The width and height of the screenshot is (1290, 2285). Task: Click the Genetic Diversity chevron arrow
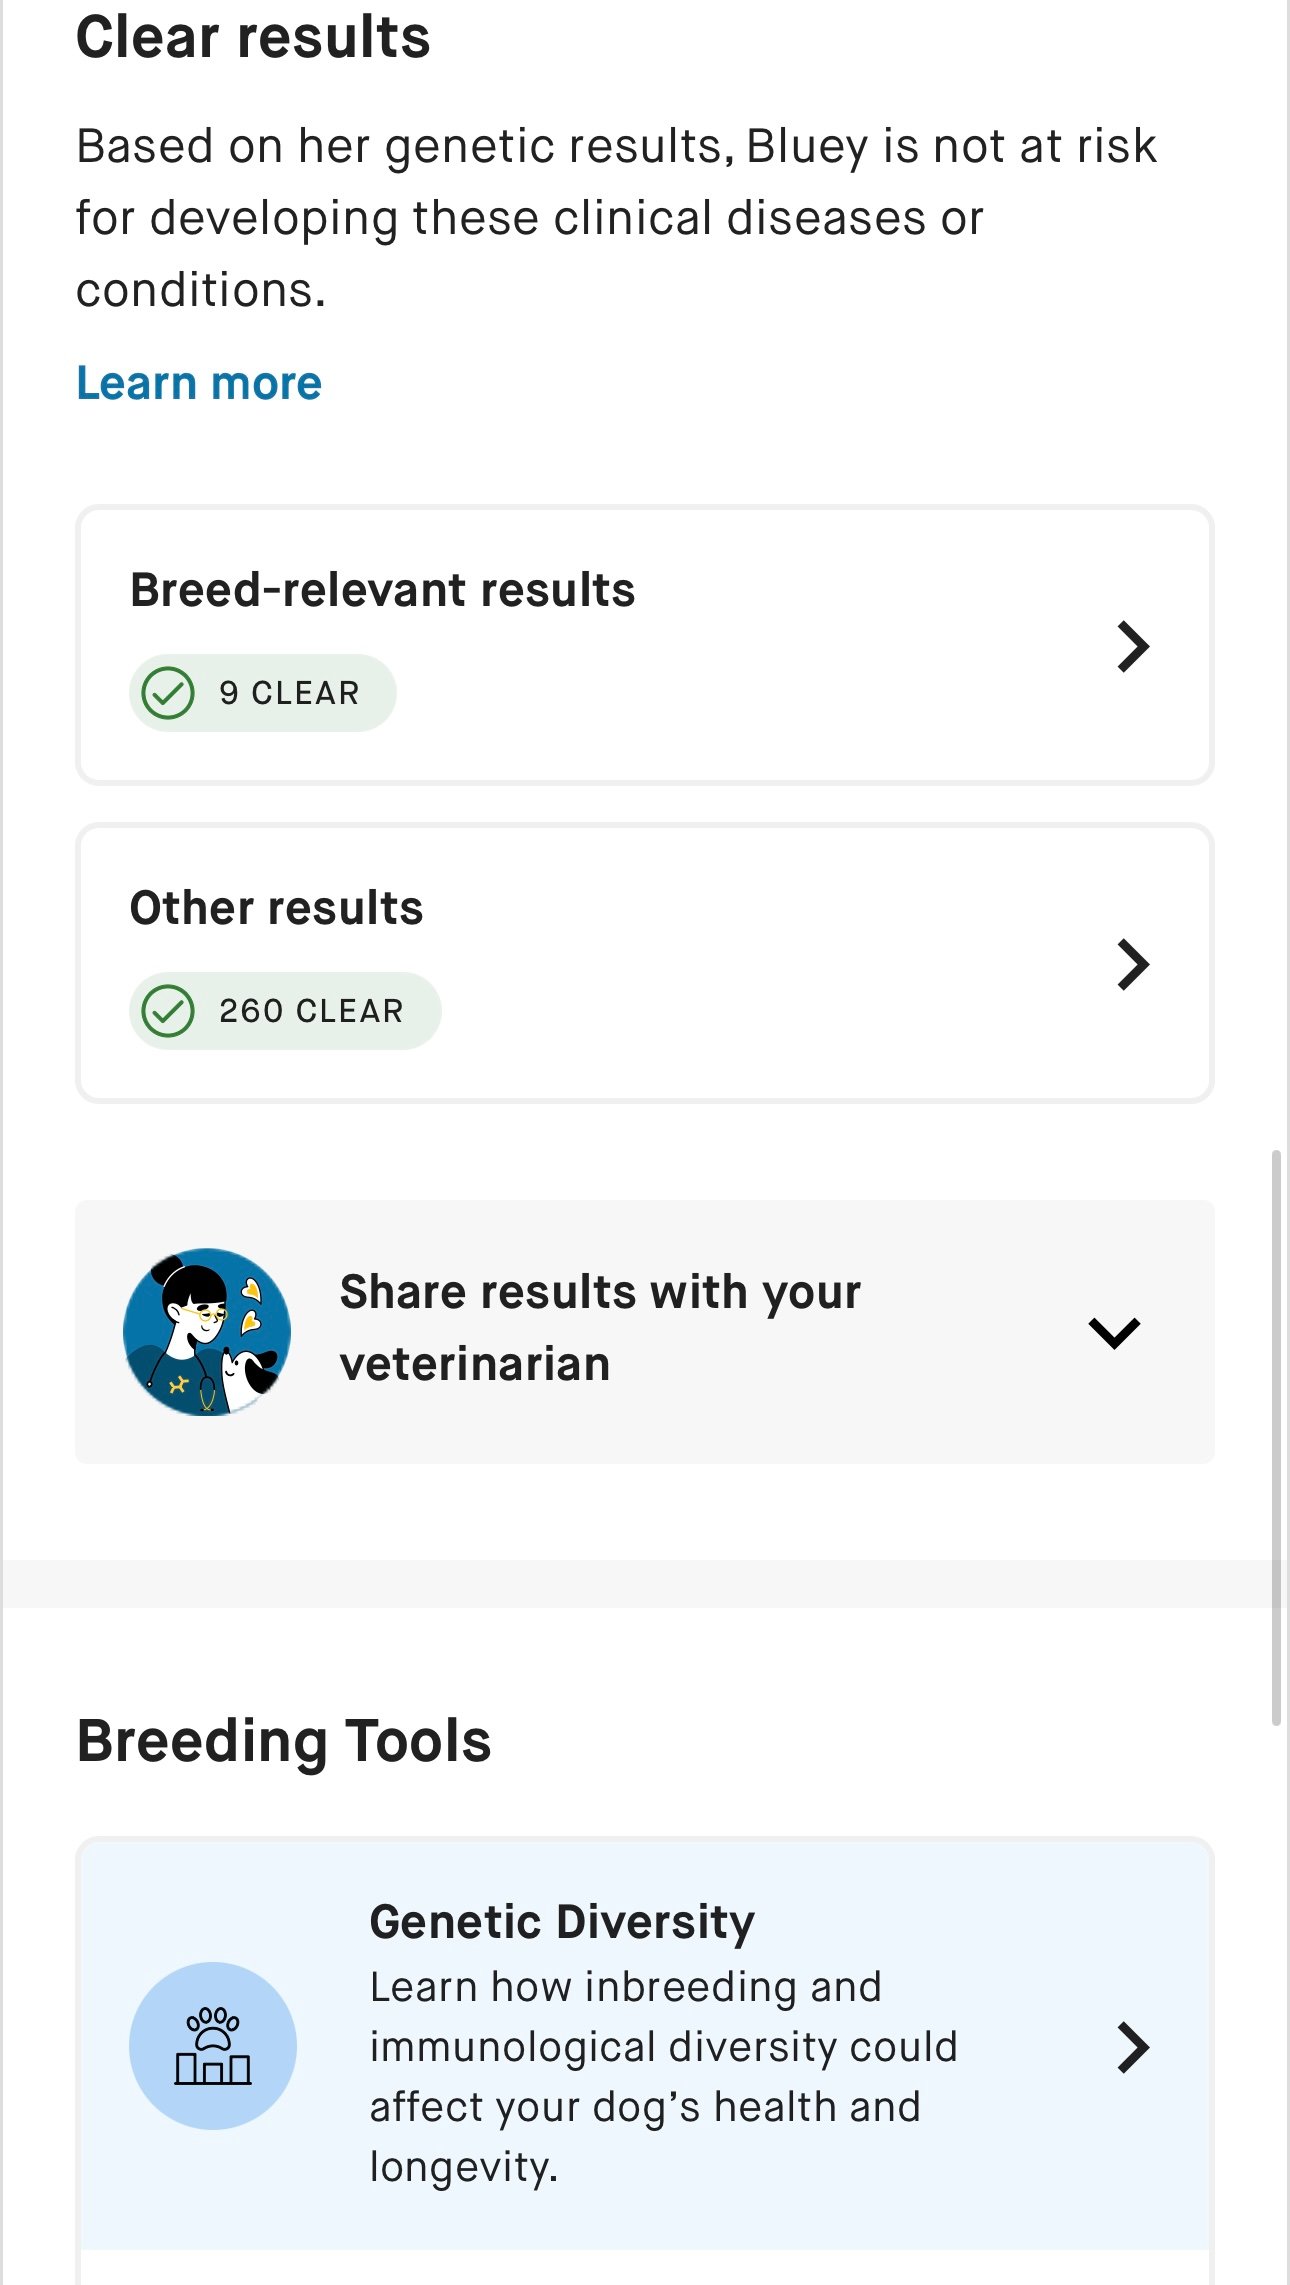(1133, 2047)
